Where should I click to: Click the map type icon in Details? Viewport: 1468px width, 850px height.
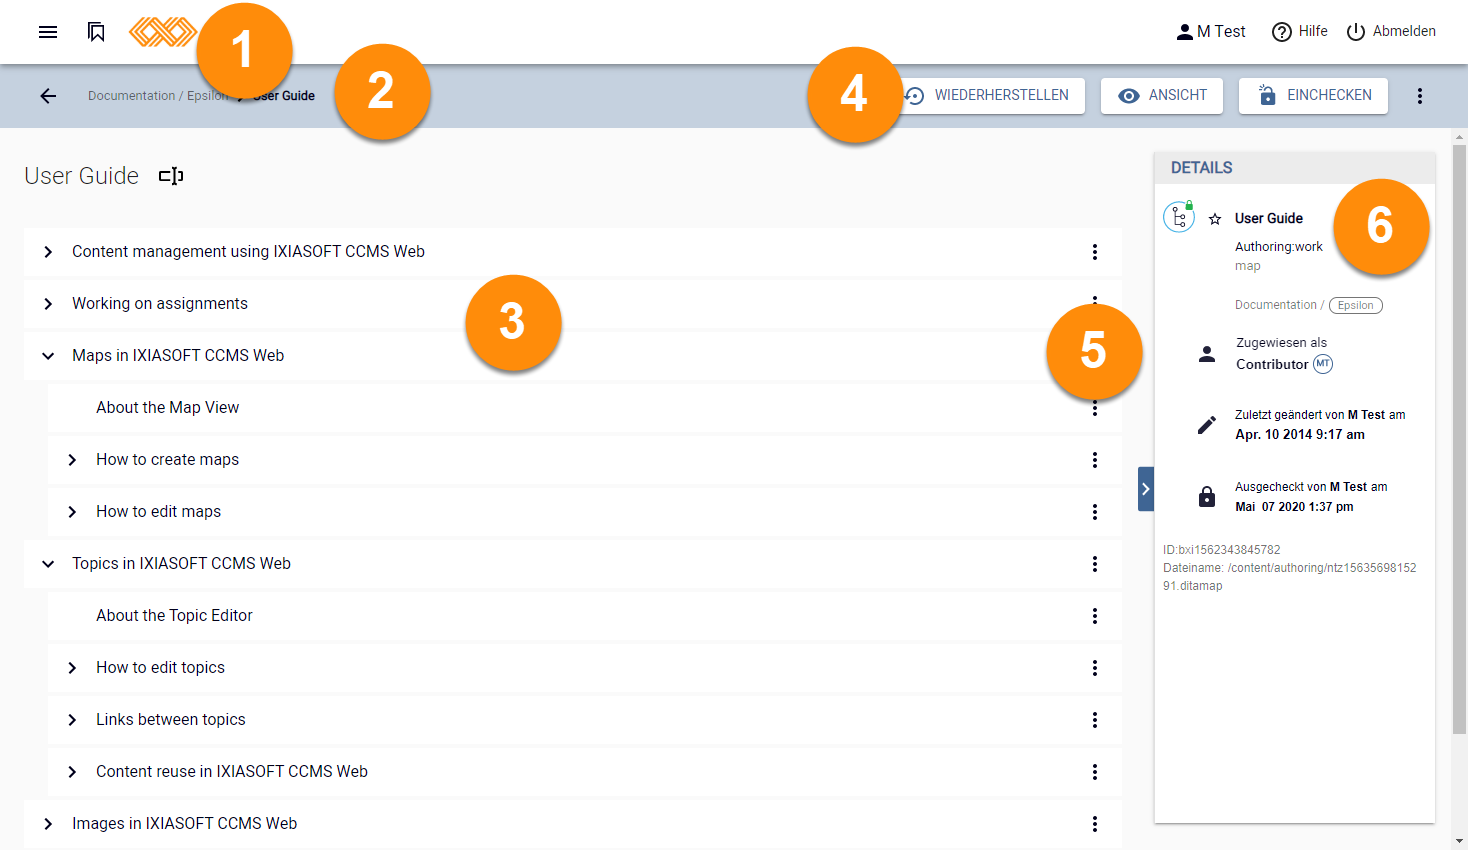[1179, 217]
